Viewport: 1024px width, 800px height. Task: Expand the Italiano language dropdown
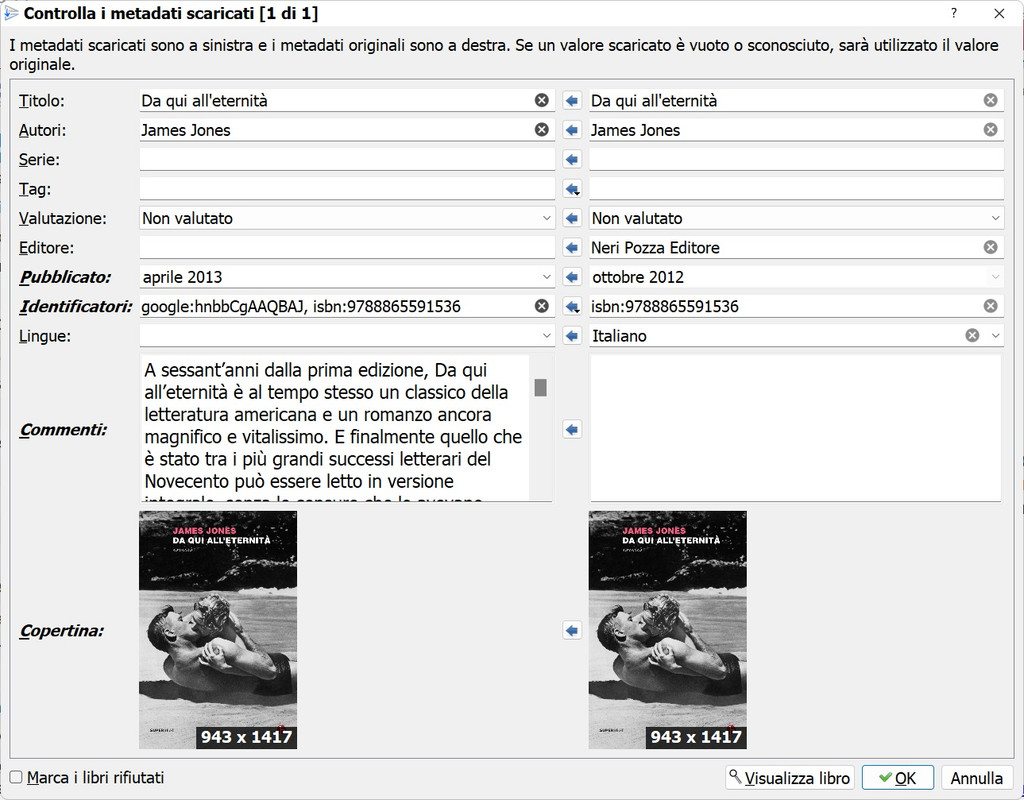[995, 336]
